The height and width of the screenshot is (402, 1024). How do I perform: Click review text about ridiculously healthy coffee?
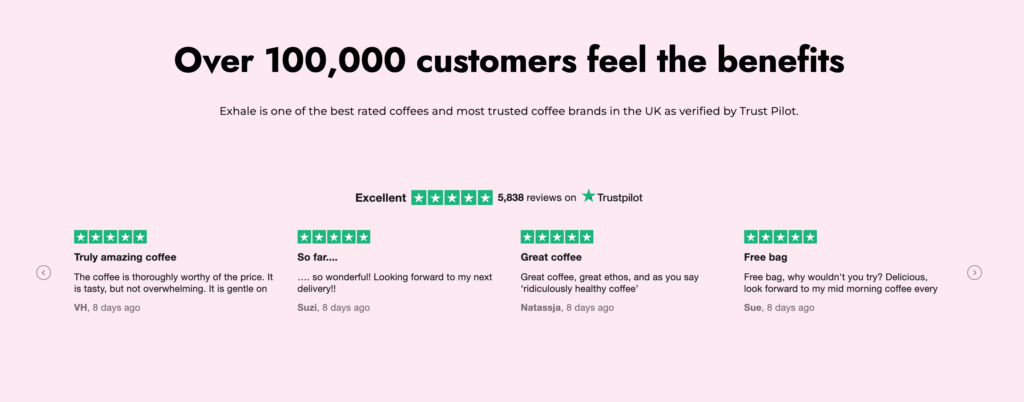point(612,283)
